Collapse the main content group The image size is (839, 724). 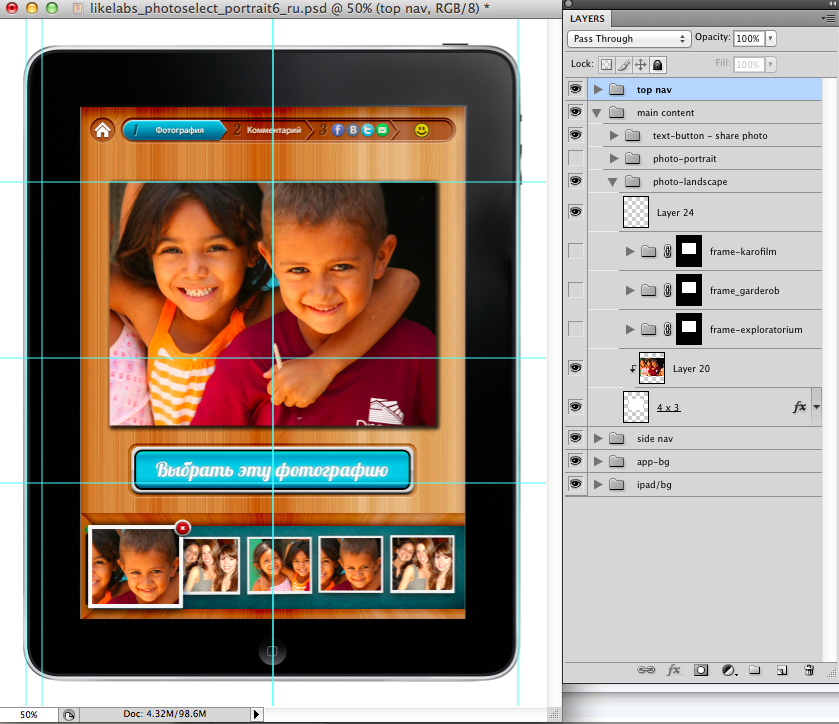click(598, 113)
